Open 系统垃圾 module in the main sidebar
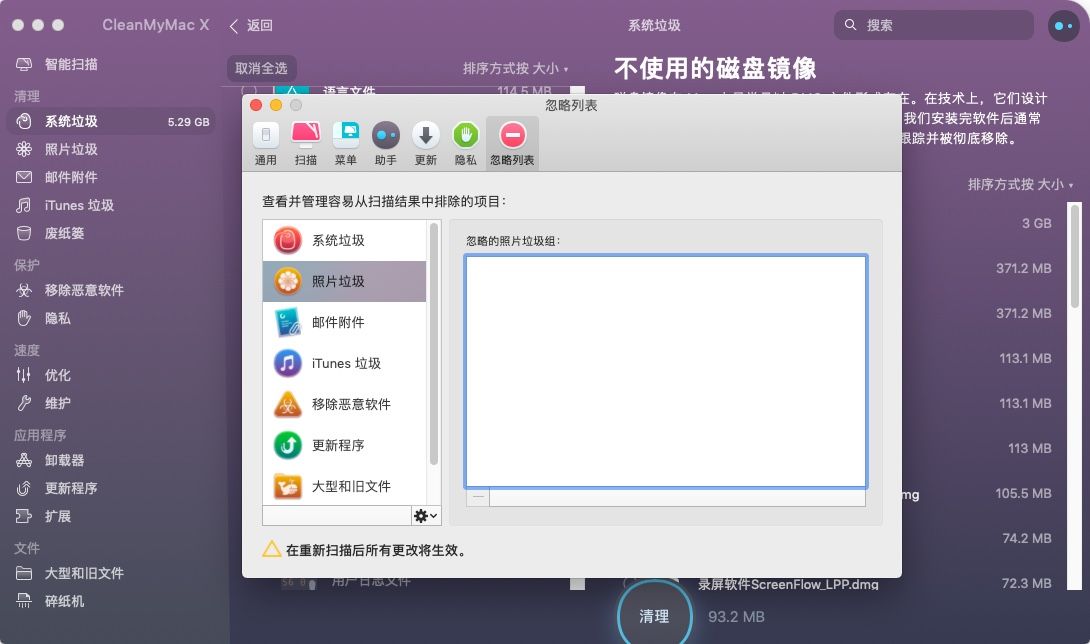Image resolution: width=1090 pixels, height=644 pixels. (x=111, y=122)
